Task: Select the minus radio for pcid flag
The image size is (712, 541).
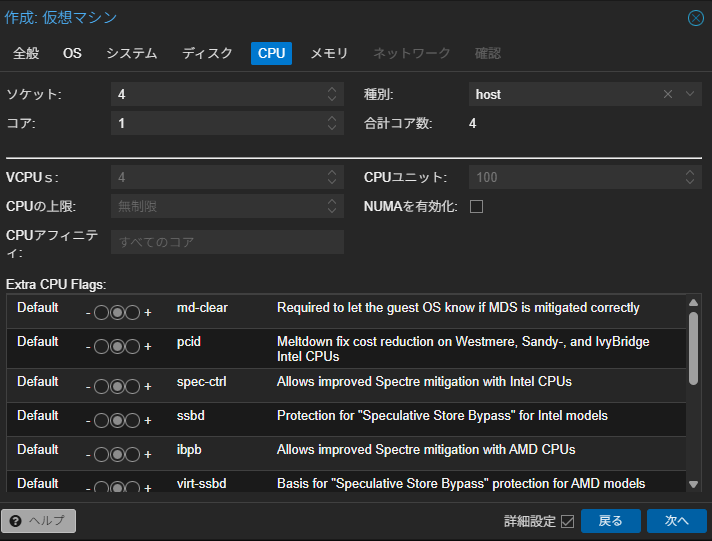Action: (101, 347)
